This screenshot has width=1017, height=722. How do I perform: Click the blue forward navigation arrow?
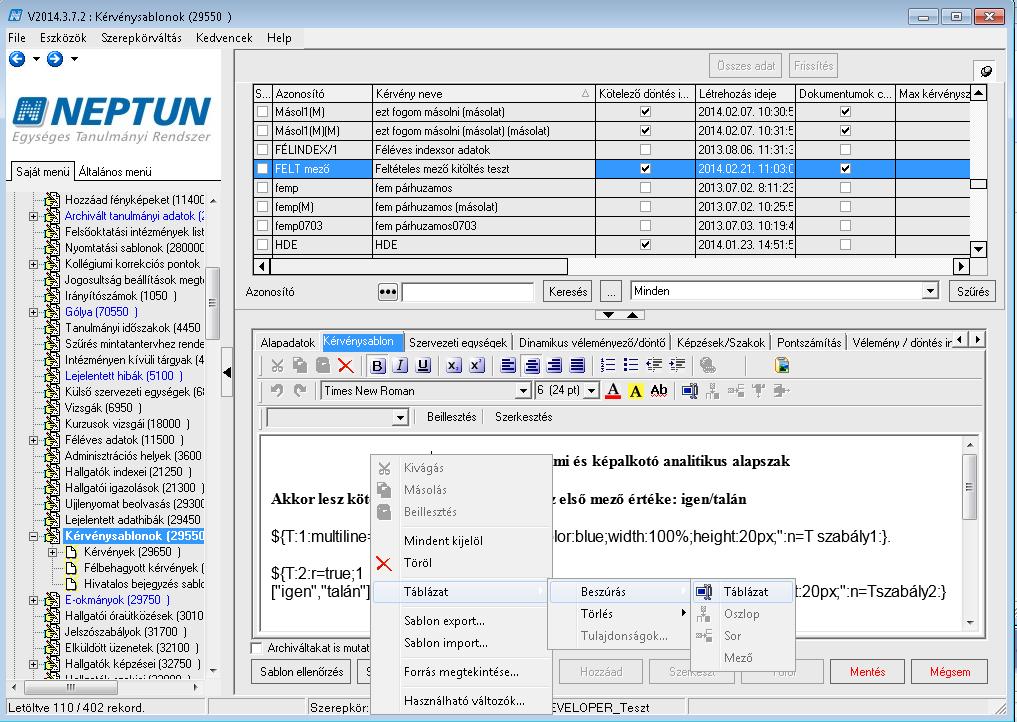tap(55, 59)
